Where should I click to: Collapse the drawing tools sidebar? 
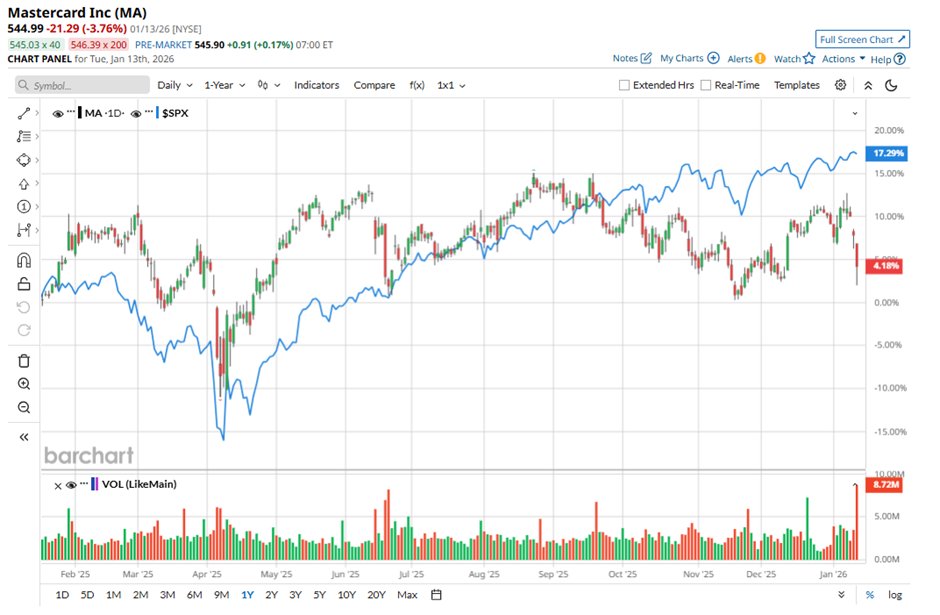24,437
